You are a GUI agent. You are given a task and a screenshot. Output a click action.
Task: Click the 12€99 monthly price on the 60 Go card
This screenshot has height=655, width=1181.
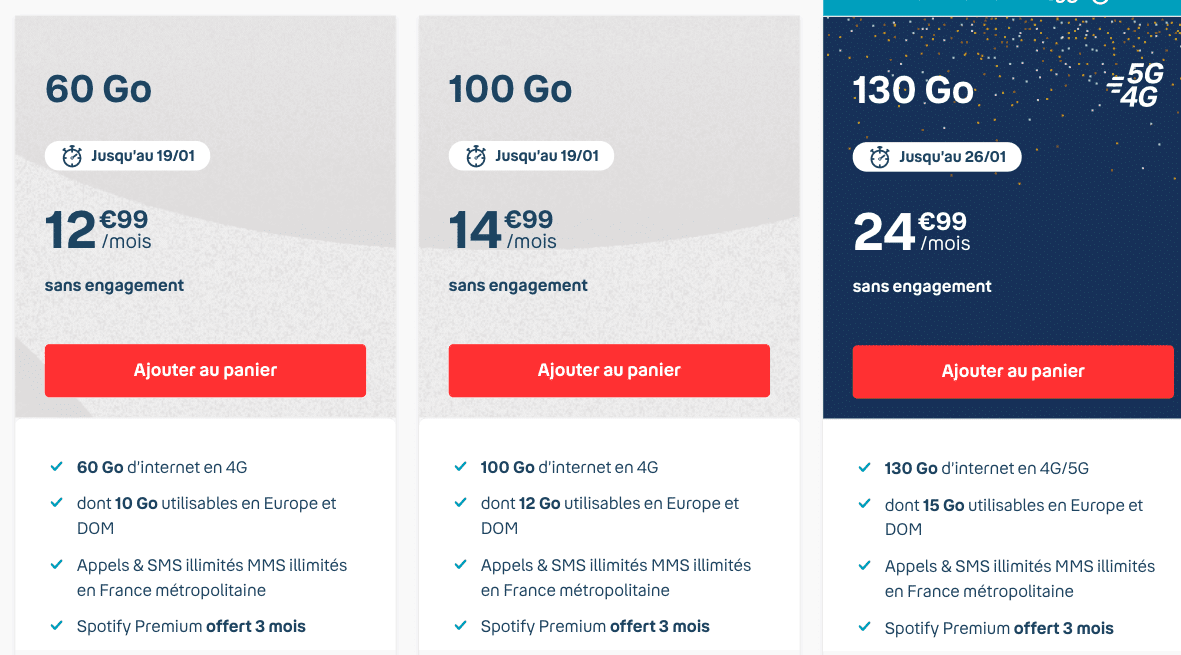click(95, 230)
